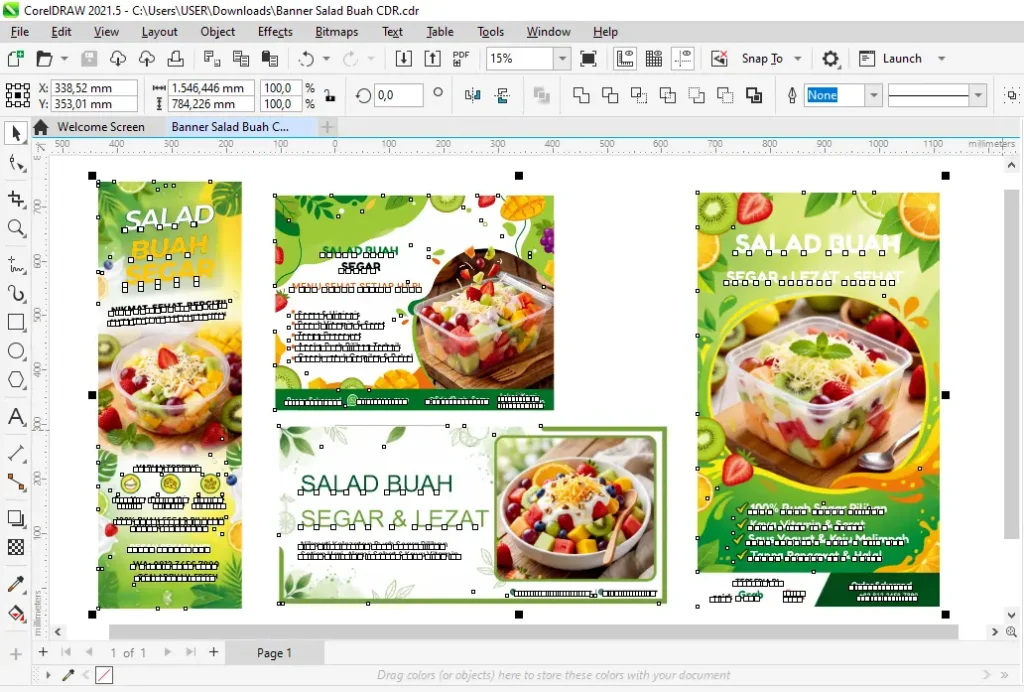The width and height of the screenshot is (1024, 692).
Task: Select the Color Eyedropper tool
Action: (16, 584)
